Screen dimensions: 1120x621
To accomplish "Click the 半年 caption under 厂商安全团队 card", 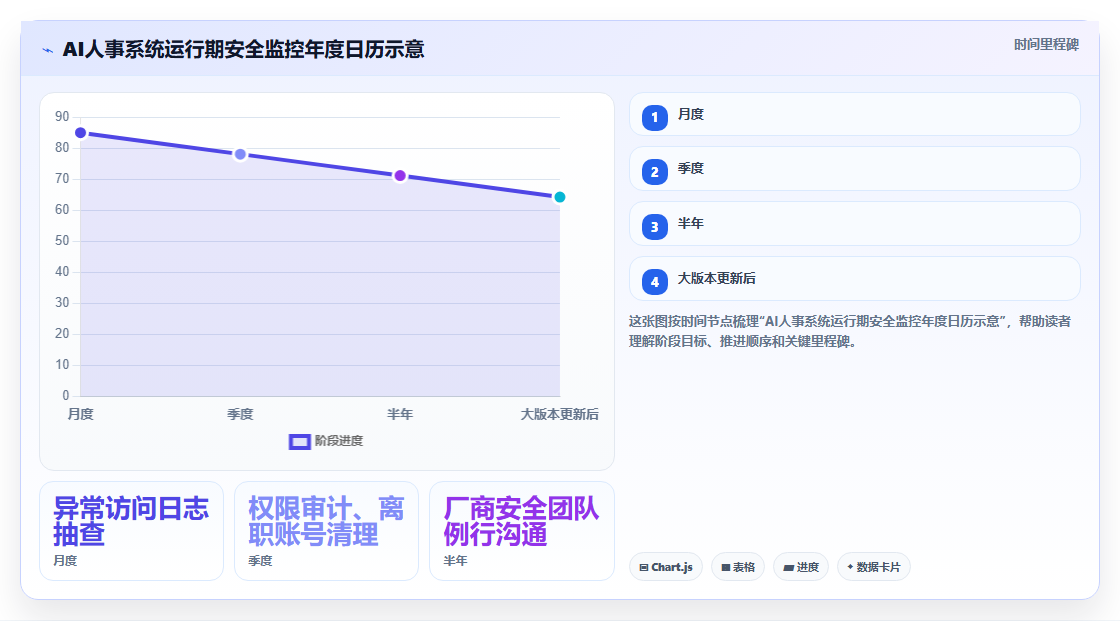I will pos(455,561).
